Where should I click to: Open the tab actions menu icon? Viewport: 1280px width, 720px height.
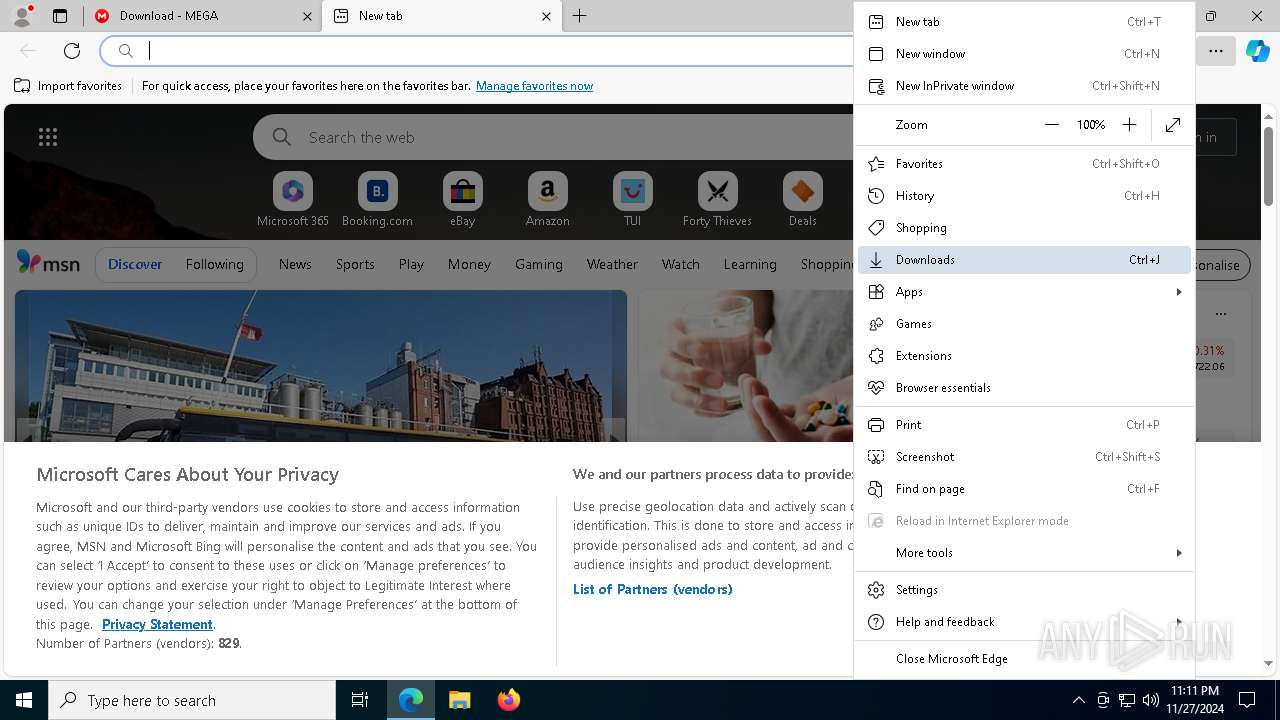coord(60,16)
